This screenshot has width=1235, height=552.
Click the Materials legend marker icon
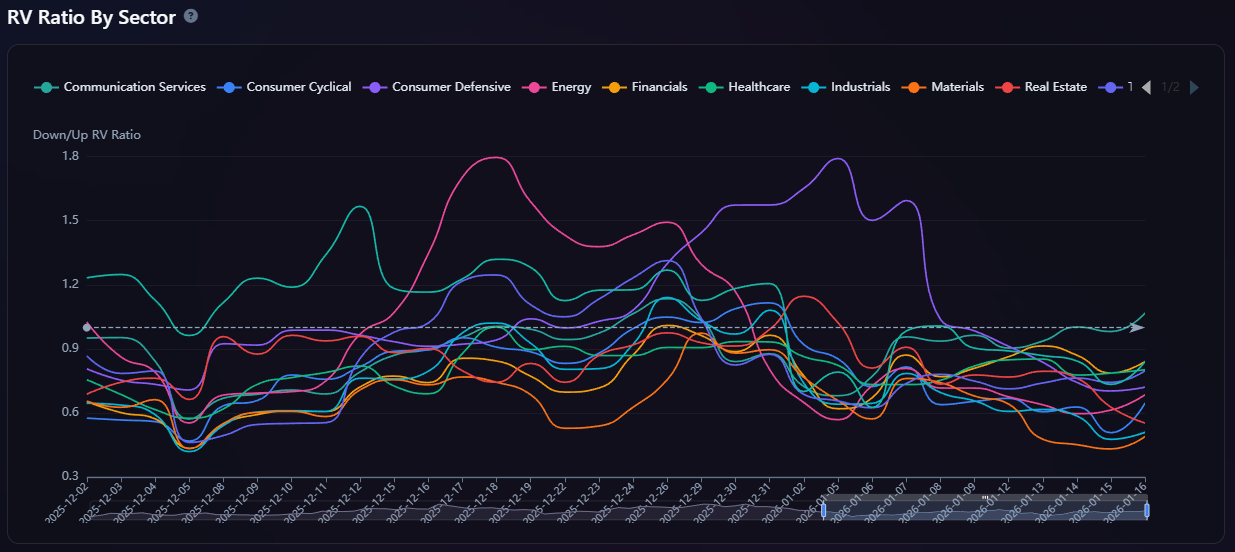[x=914, y=87]
